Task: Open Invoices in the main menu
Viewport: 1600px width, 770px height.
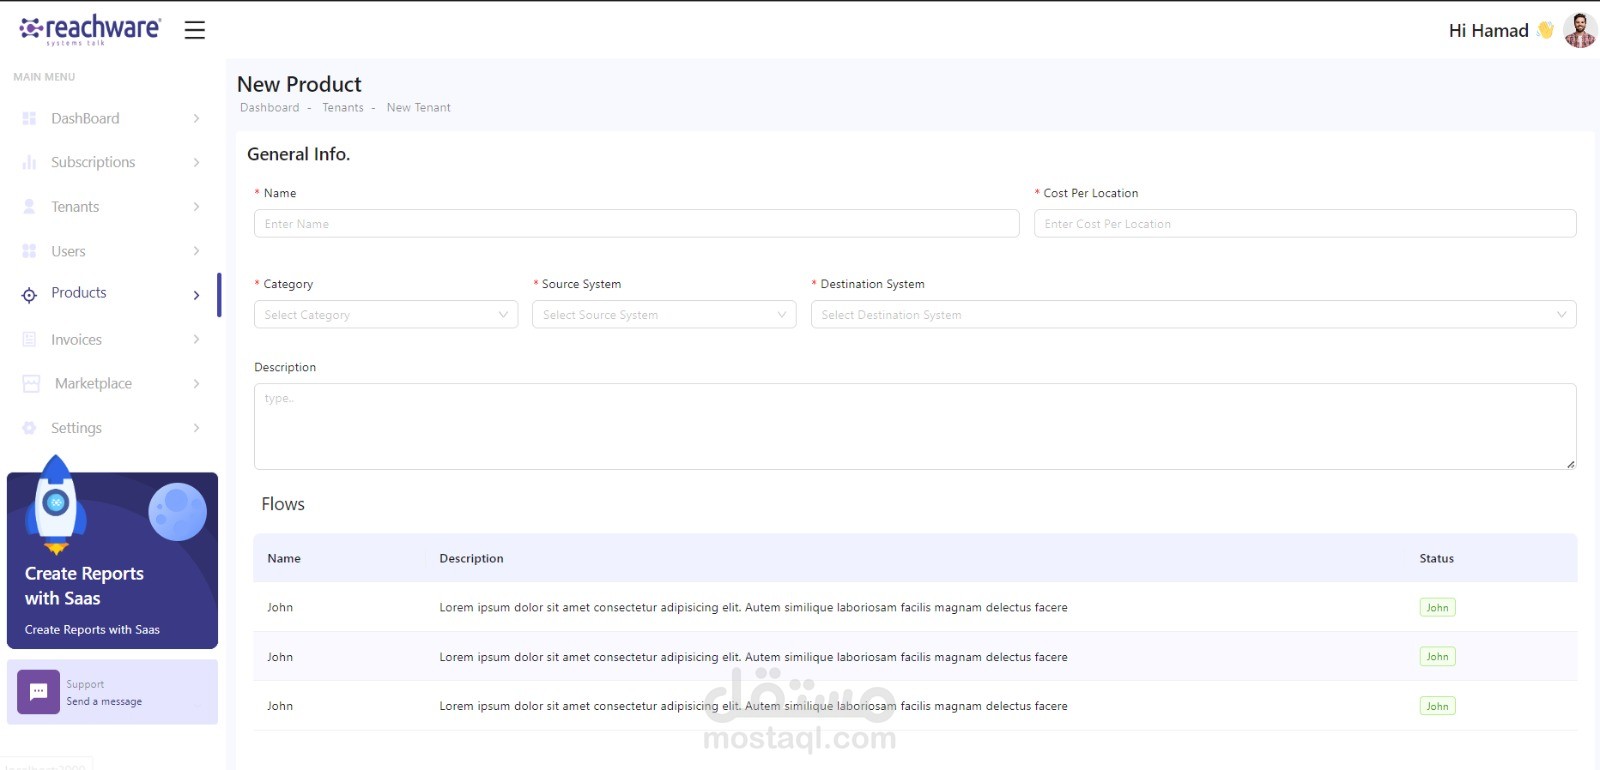Action: pyautogui.click(x=76, y=340)
